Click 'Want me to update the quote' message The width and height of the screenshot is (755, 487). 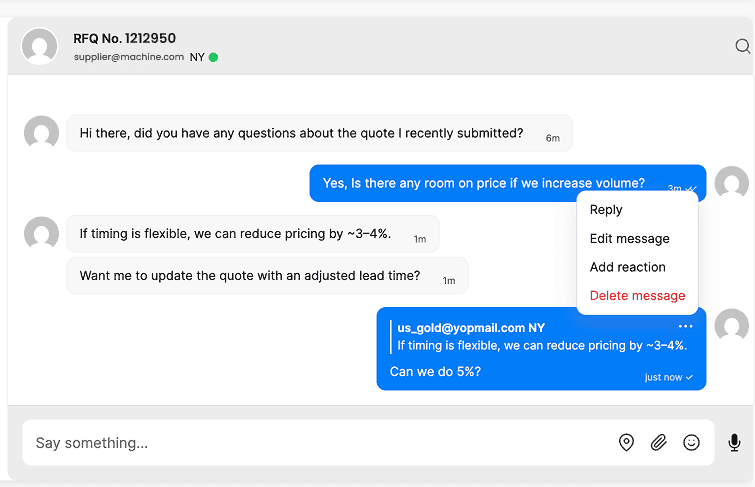(266, 276)
